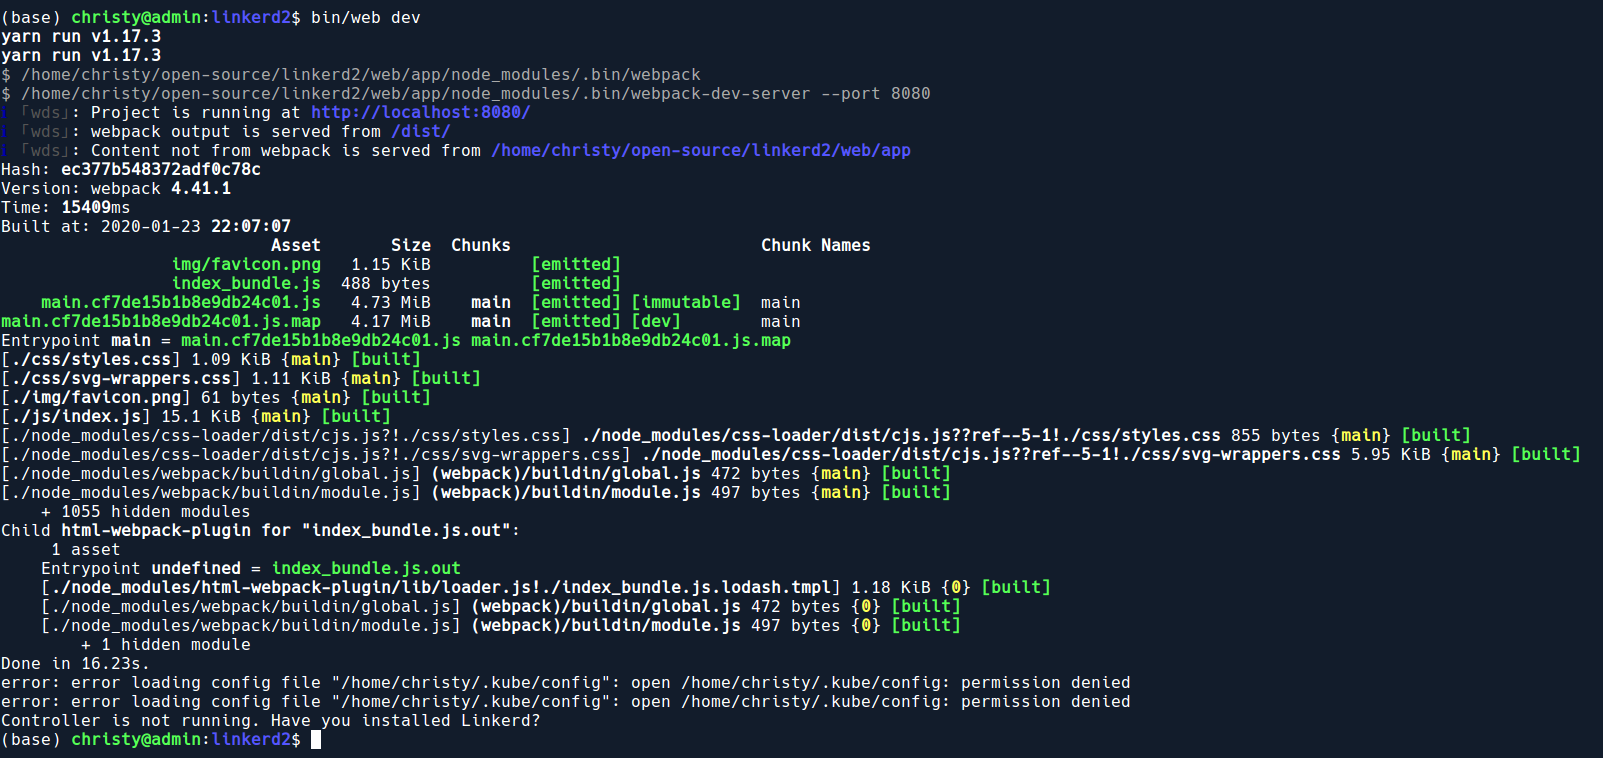1603x758 pixels.
Task: Click the "4.73 MiB" size value
Action: click(x=391, y=302)
